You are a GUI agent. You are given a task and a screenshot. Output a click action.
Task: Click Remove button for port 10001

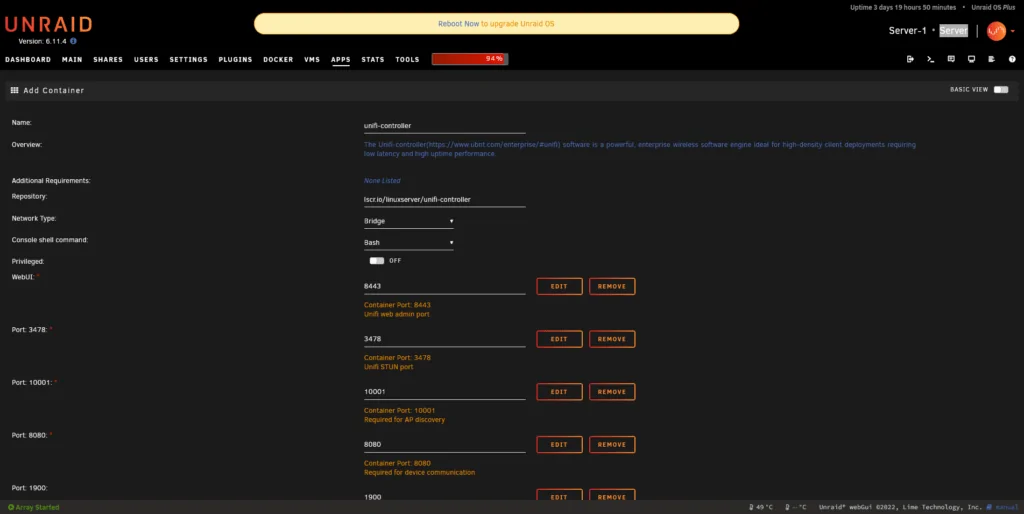[x=612, y=392]
